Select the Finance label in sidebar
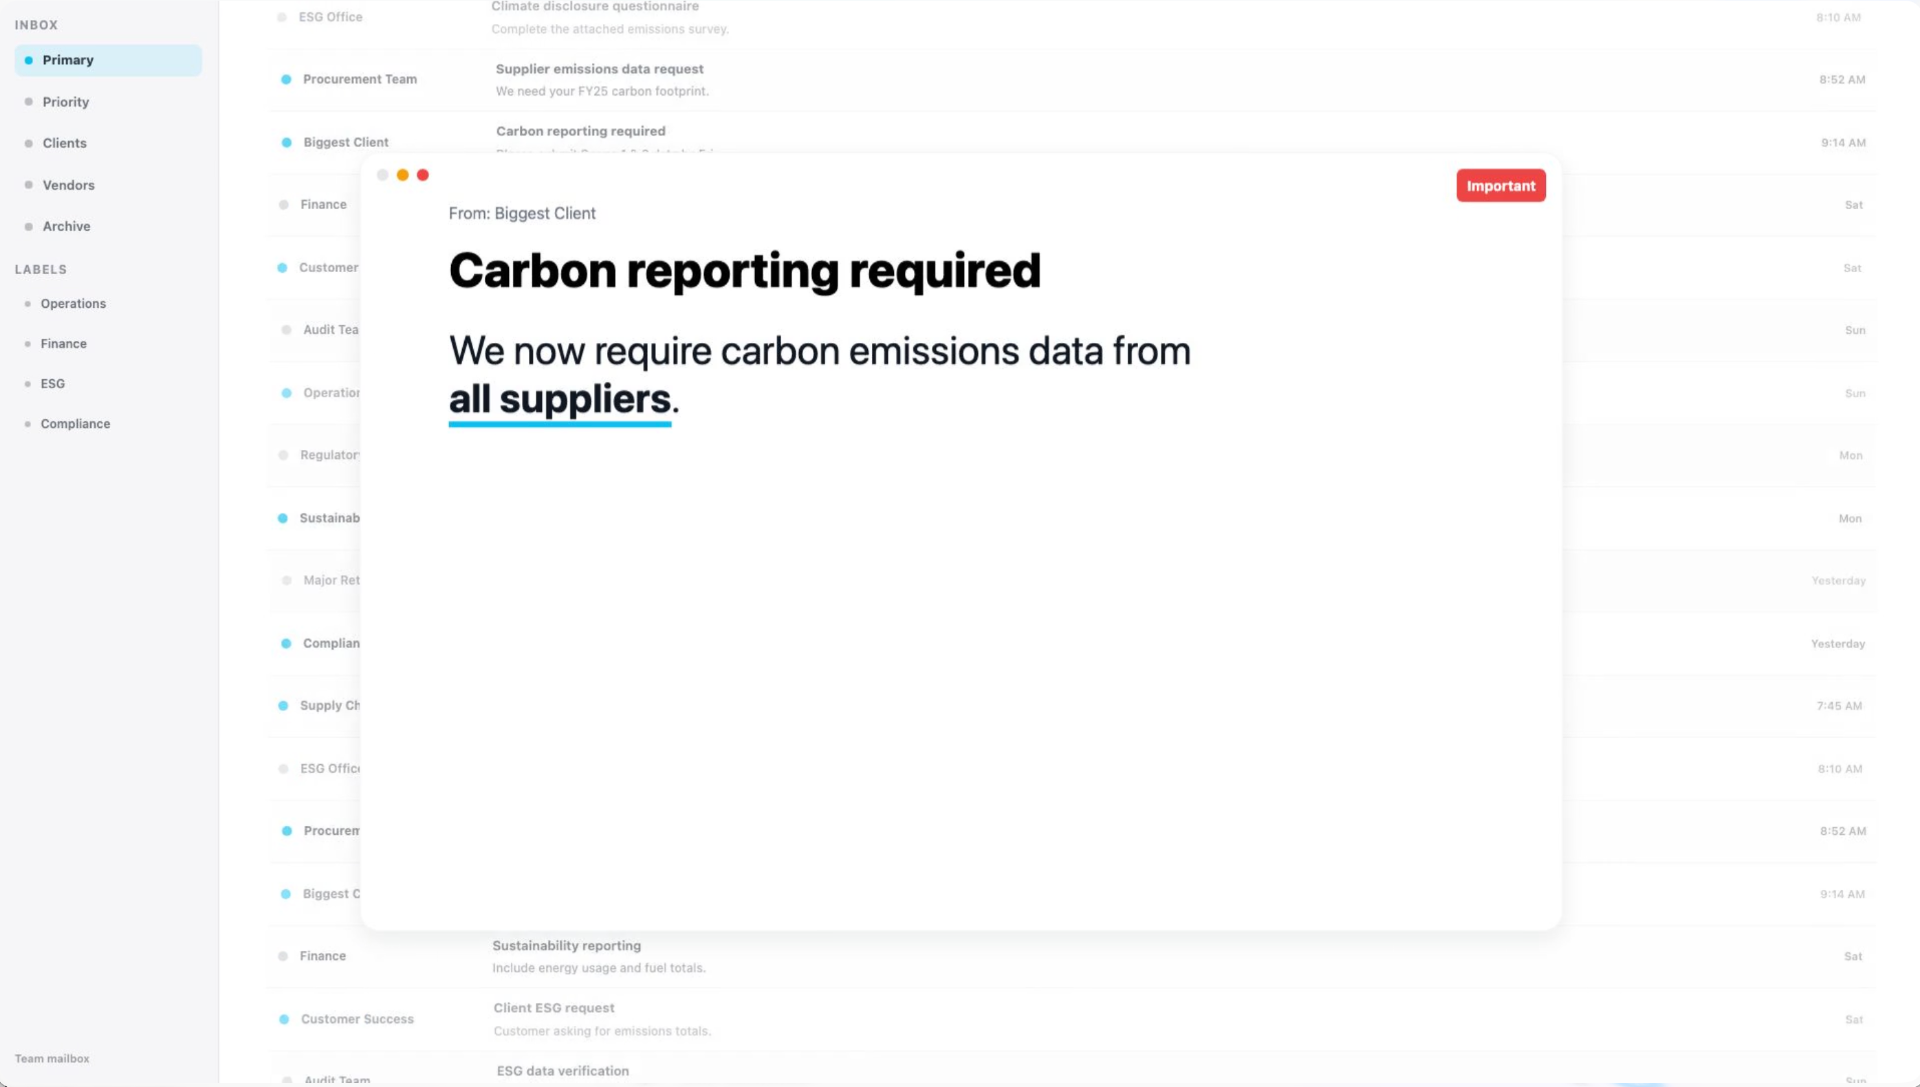 tap(63, 344)
